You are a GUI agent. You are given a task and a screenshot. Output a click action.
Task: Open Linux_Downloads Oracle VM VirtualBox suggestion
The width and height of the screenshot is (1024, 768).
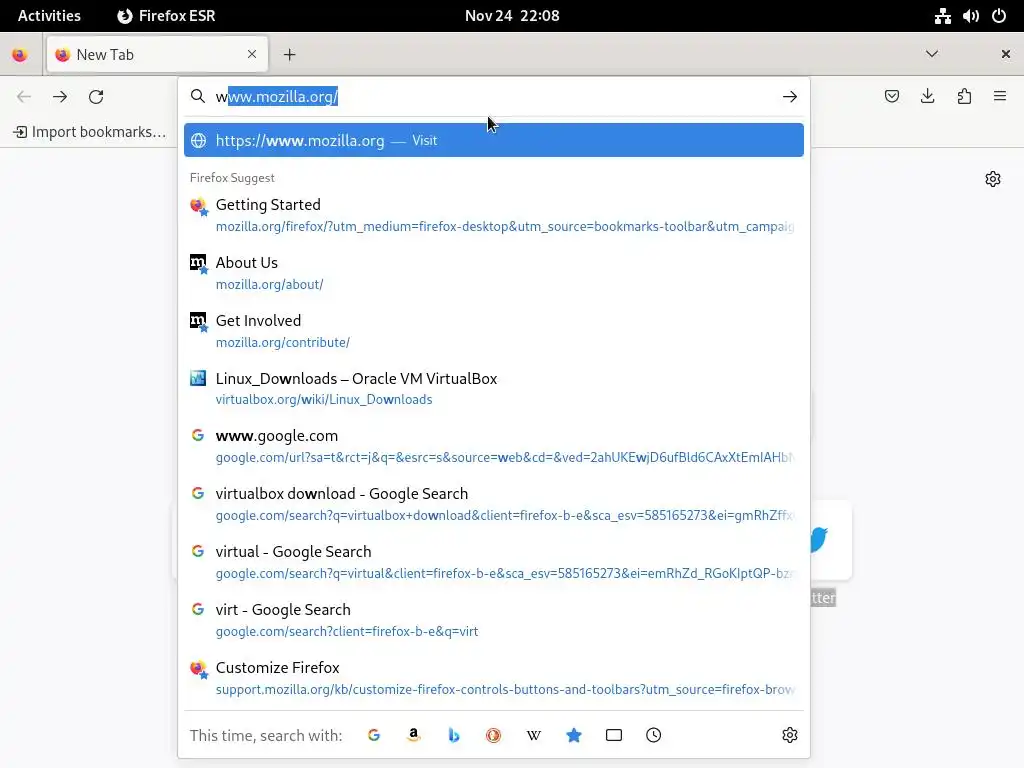coord(494,389)
